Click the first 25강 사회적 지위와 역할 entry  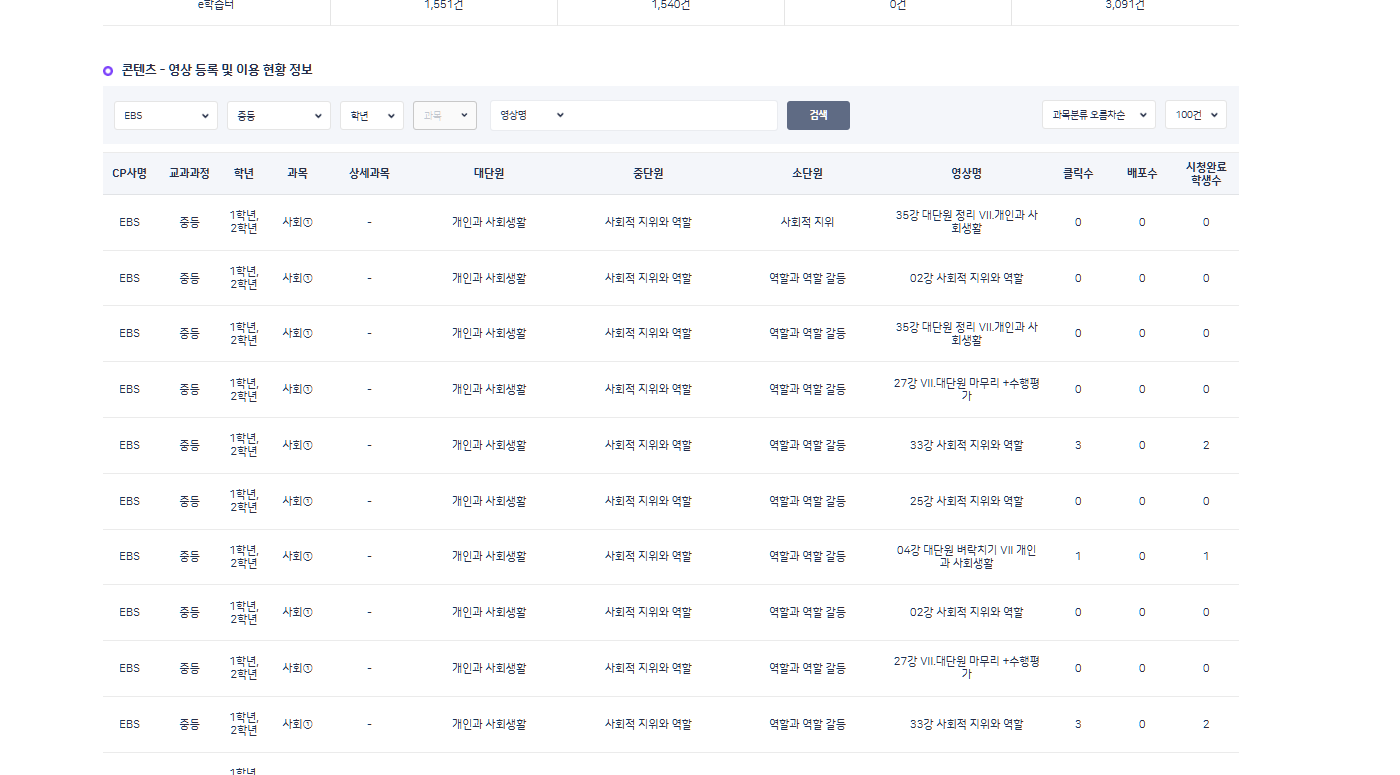click(x=966, y=501)
